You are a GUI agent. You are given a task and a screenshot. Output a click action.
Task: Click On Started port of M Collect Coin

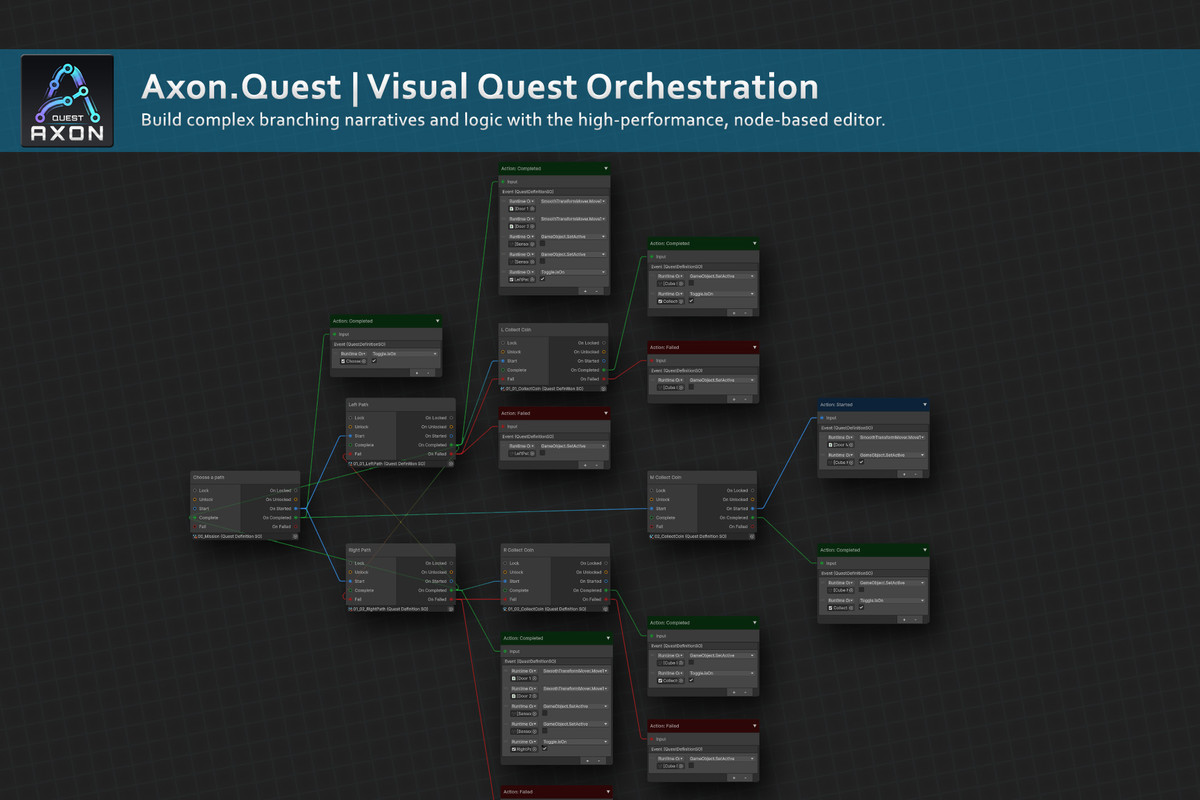(753, 508)
